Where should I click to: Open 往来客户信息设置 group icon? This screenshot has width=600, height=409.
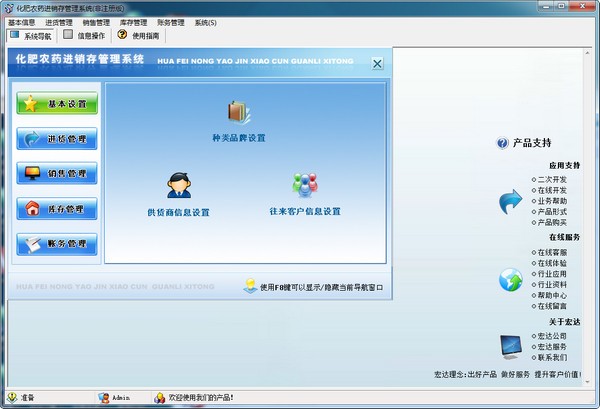tap(305, 185)
